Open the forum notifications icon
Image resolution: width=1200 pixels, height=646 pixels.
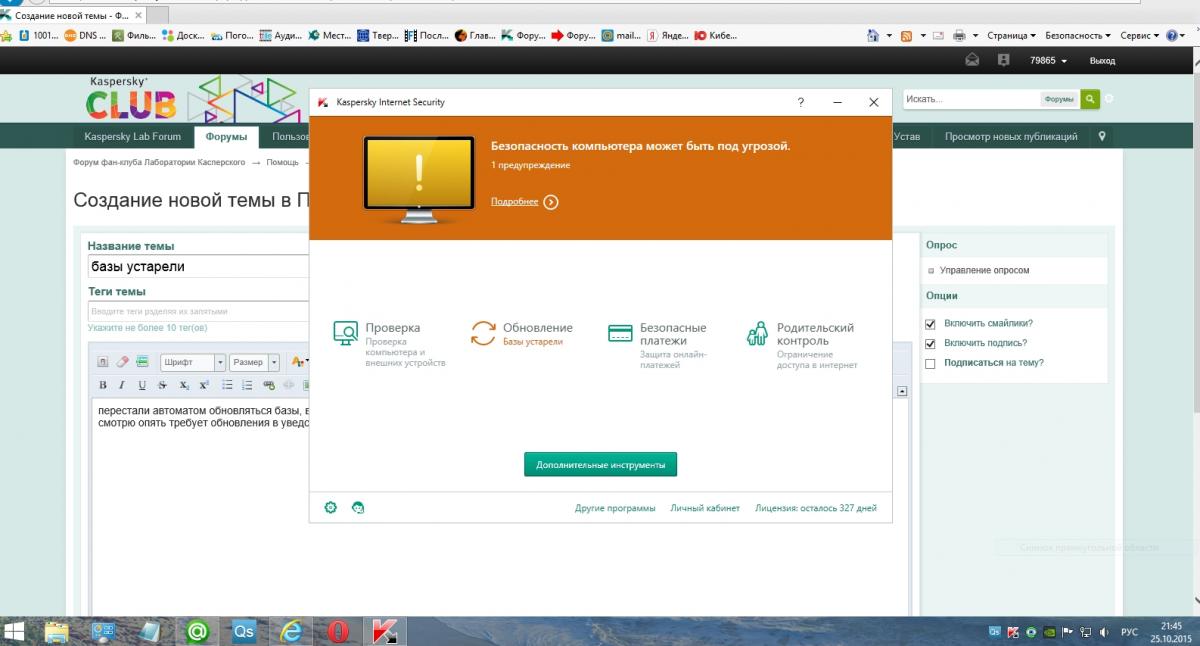(x=1003, y=60)
